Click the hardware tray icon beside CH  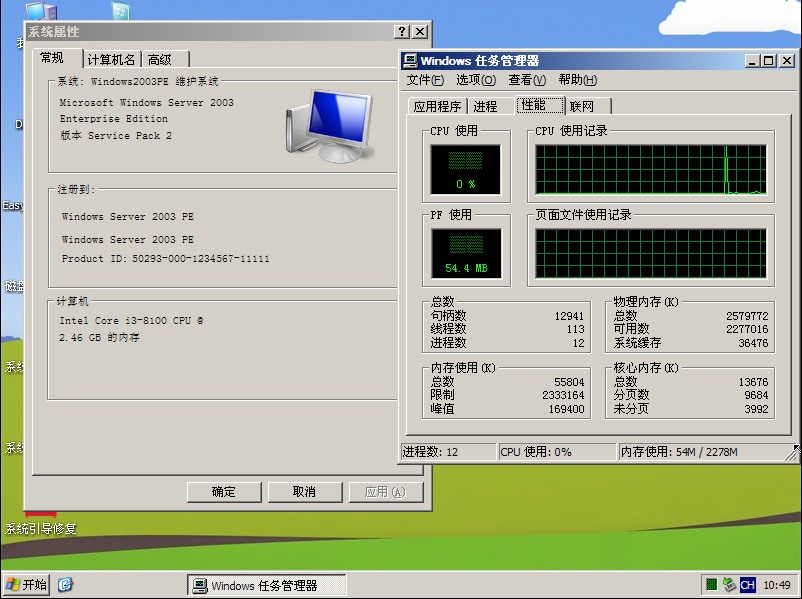[x=729, y=584]
